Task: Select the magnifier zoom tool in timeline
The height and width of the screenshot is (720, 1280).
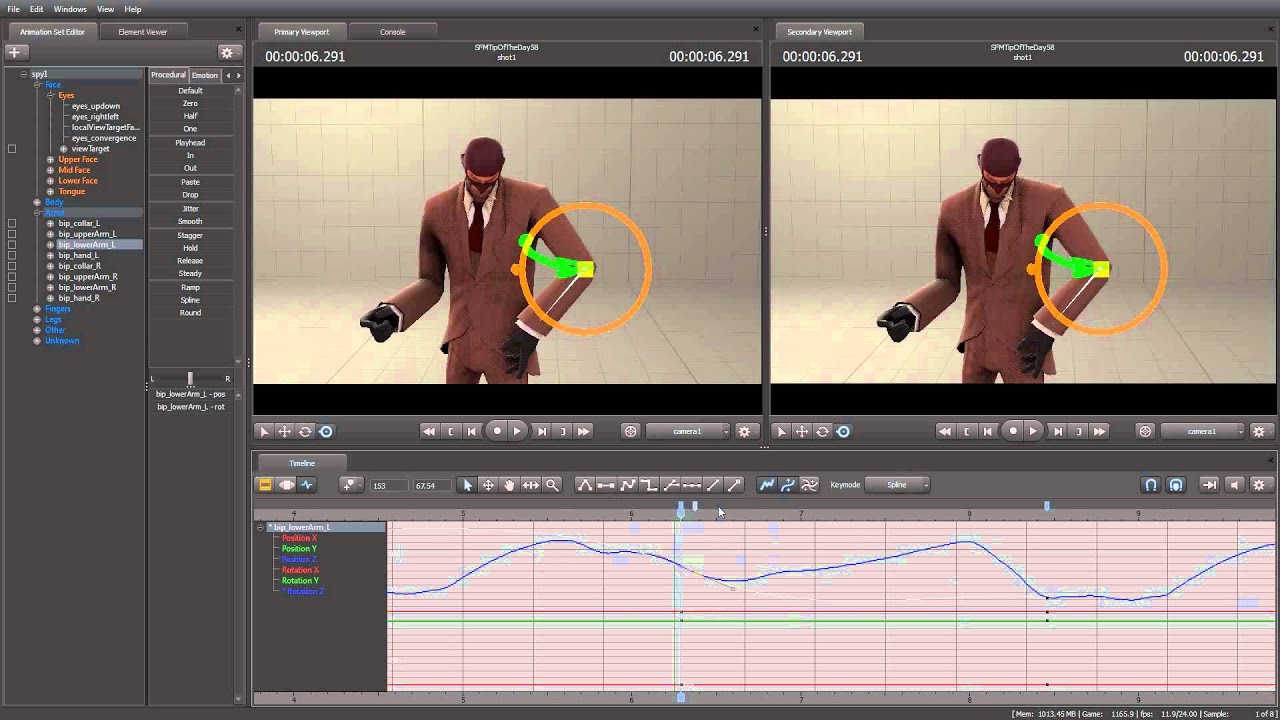Action: (552, 485)
